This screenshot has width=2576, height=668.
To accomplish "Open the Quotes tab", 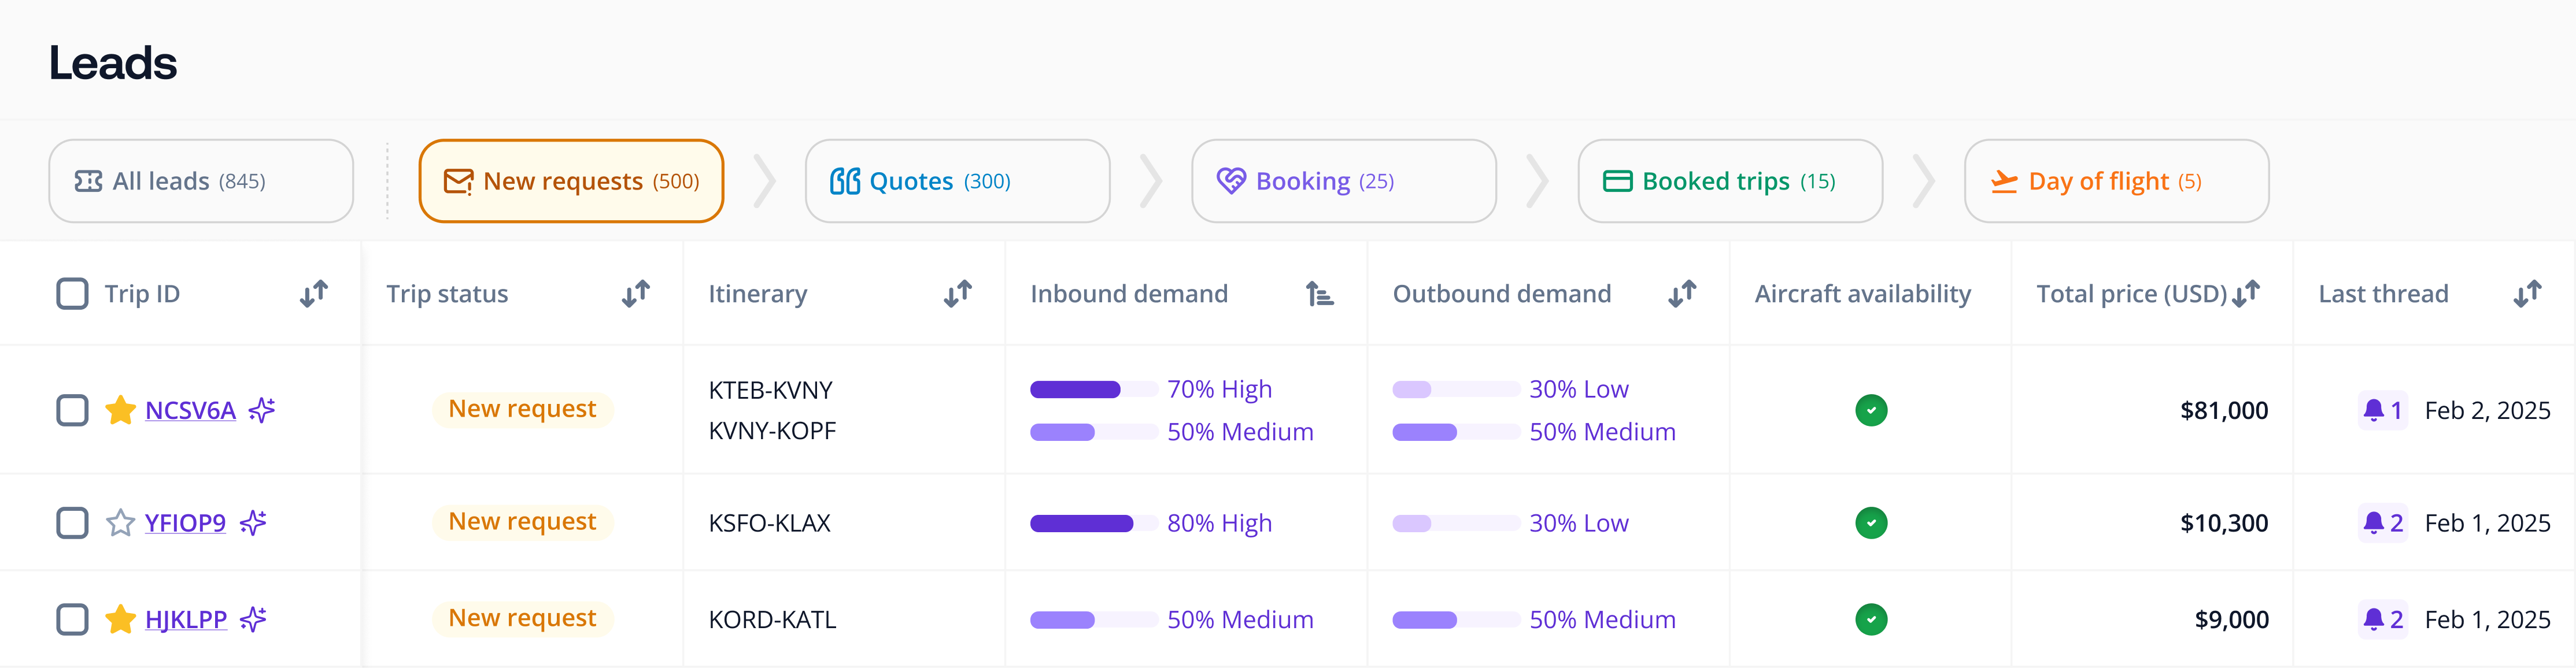I will 957,181.
